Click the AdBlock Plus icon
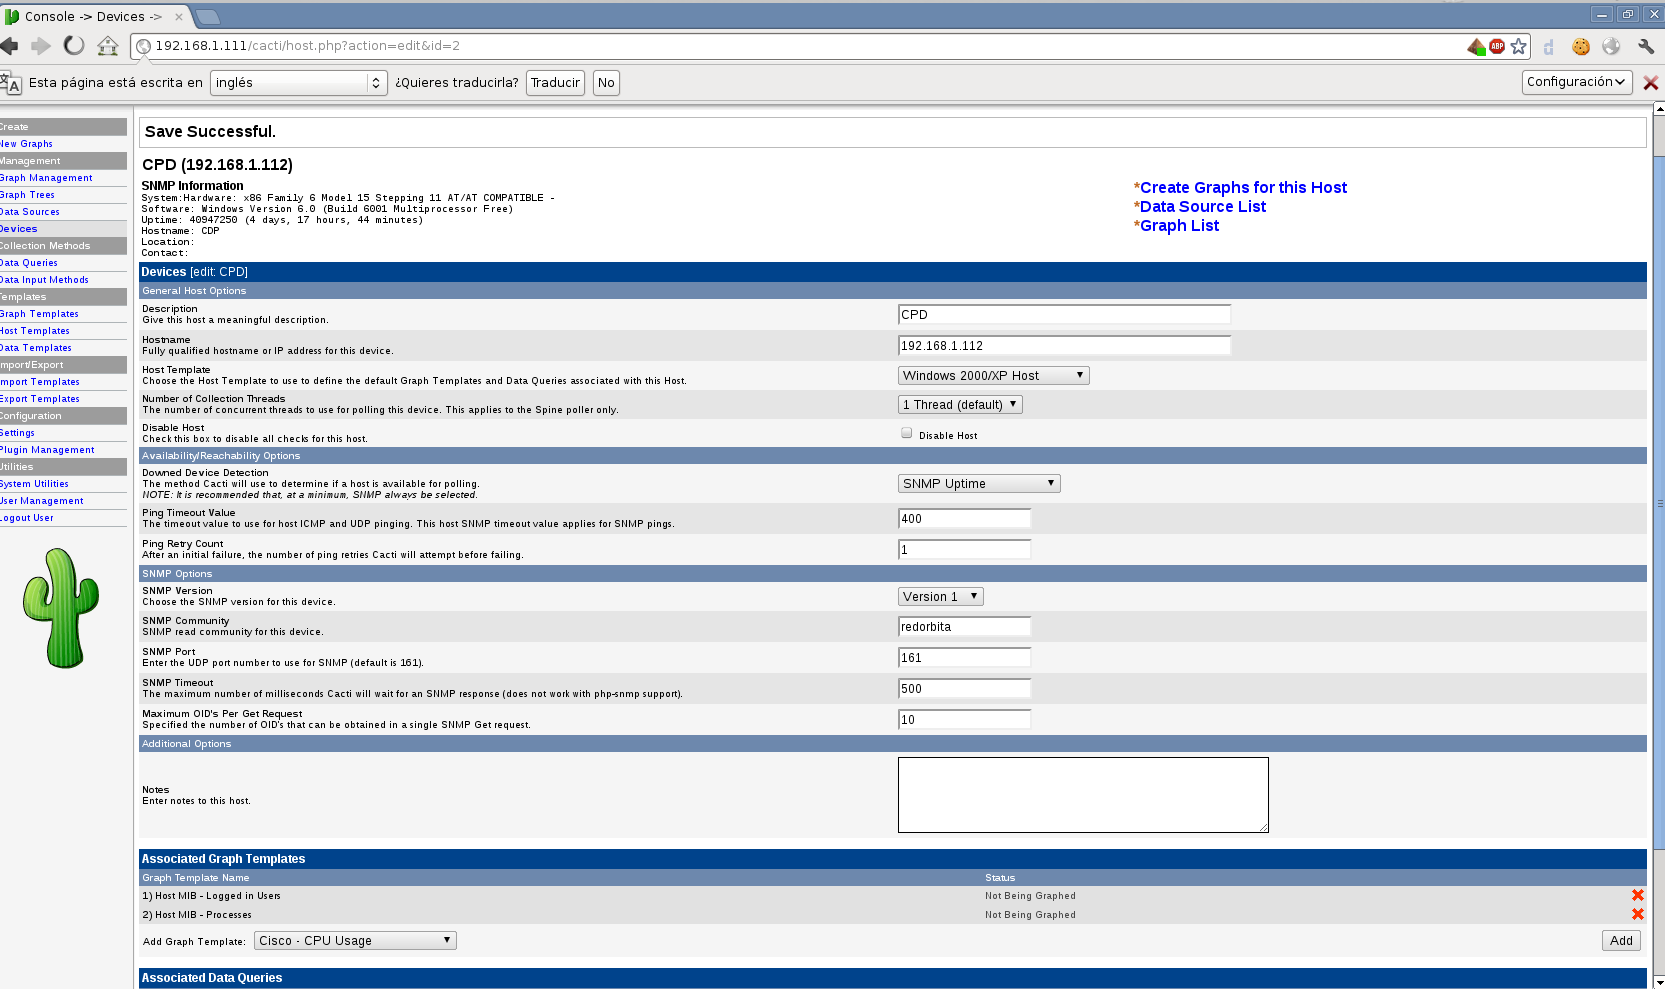The width and height of the screenshot is (1665, 989). [x=1497, y=46]
